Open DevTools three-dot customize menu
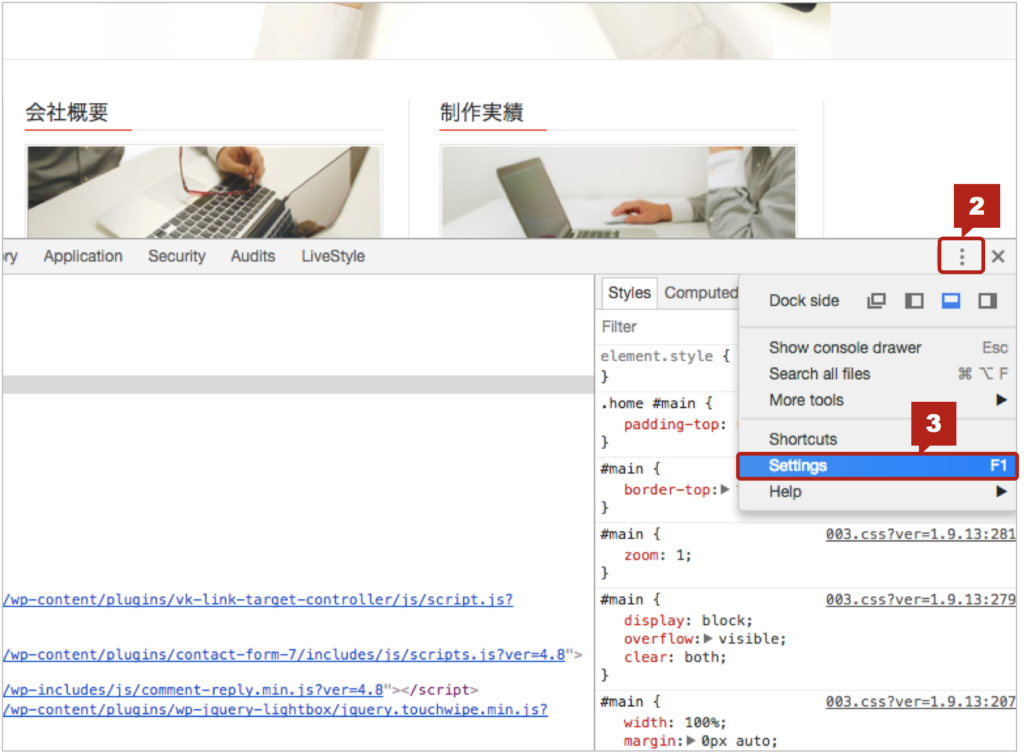1024x756 pixels. point(961,257)
